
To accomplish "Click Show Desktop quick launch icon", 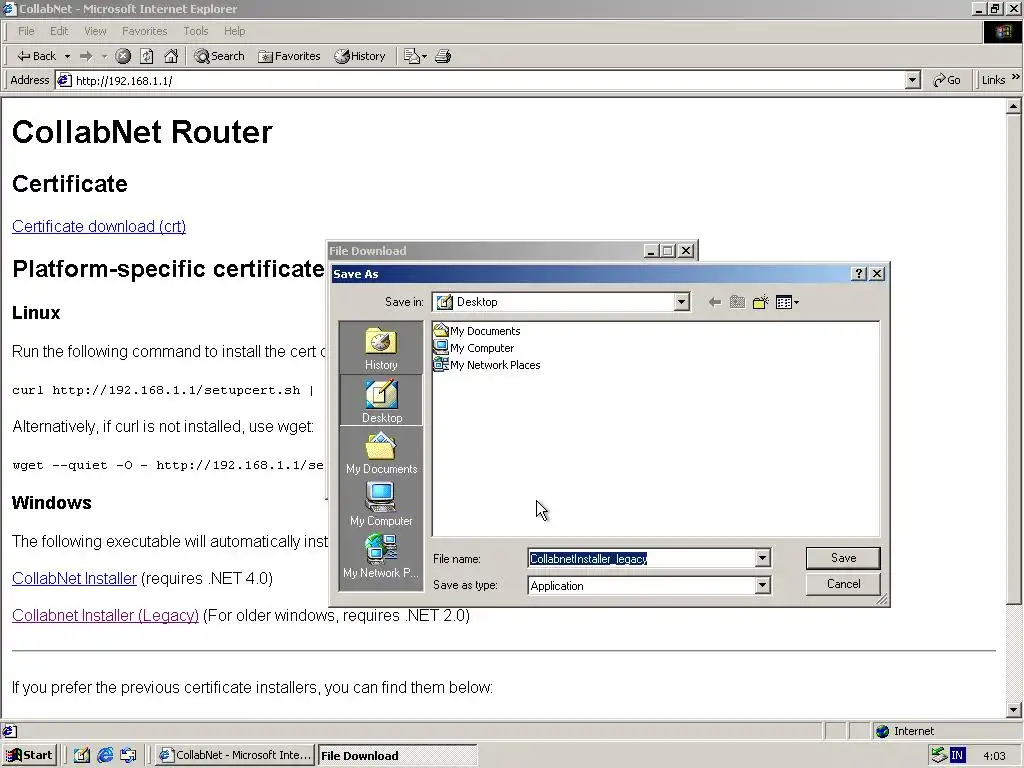I will point(82,756).
